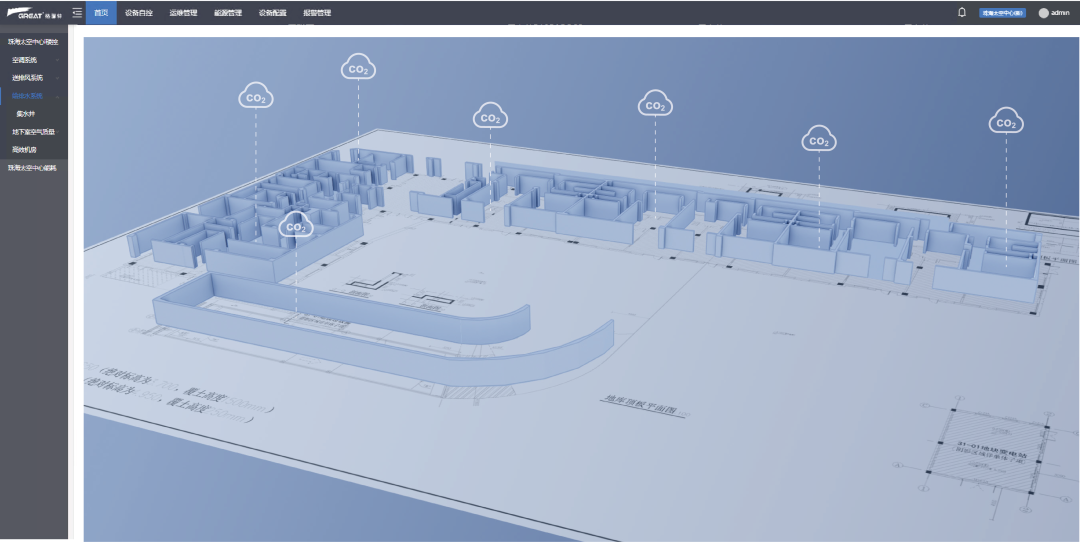Select the leftmost CO2 sensor cloud
The width and height of the screenshot is (1080, 542).
(256, 97)
